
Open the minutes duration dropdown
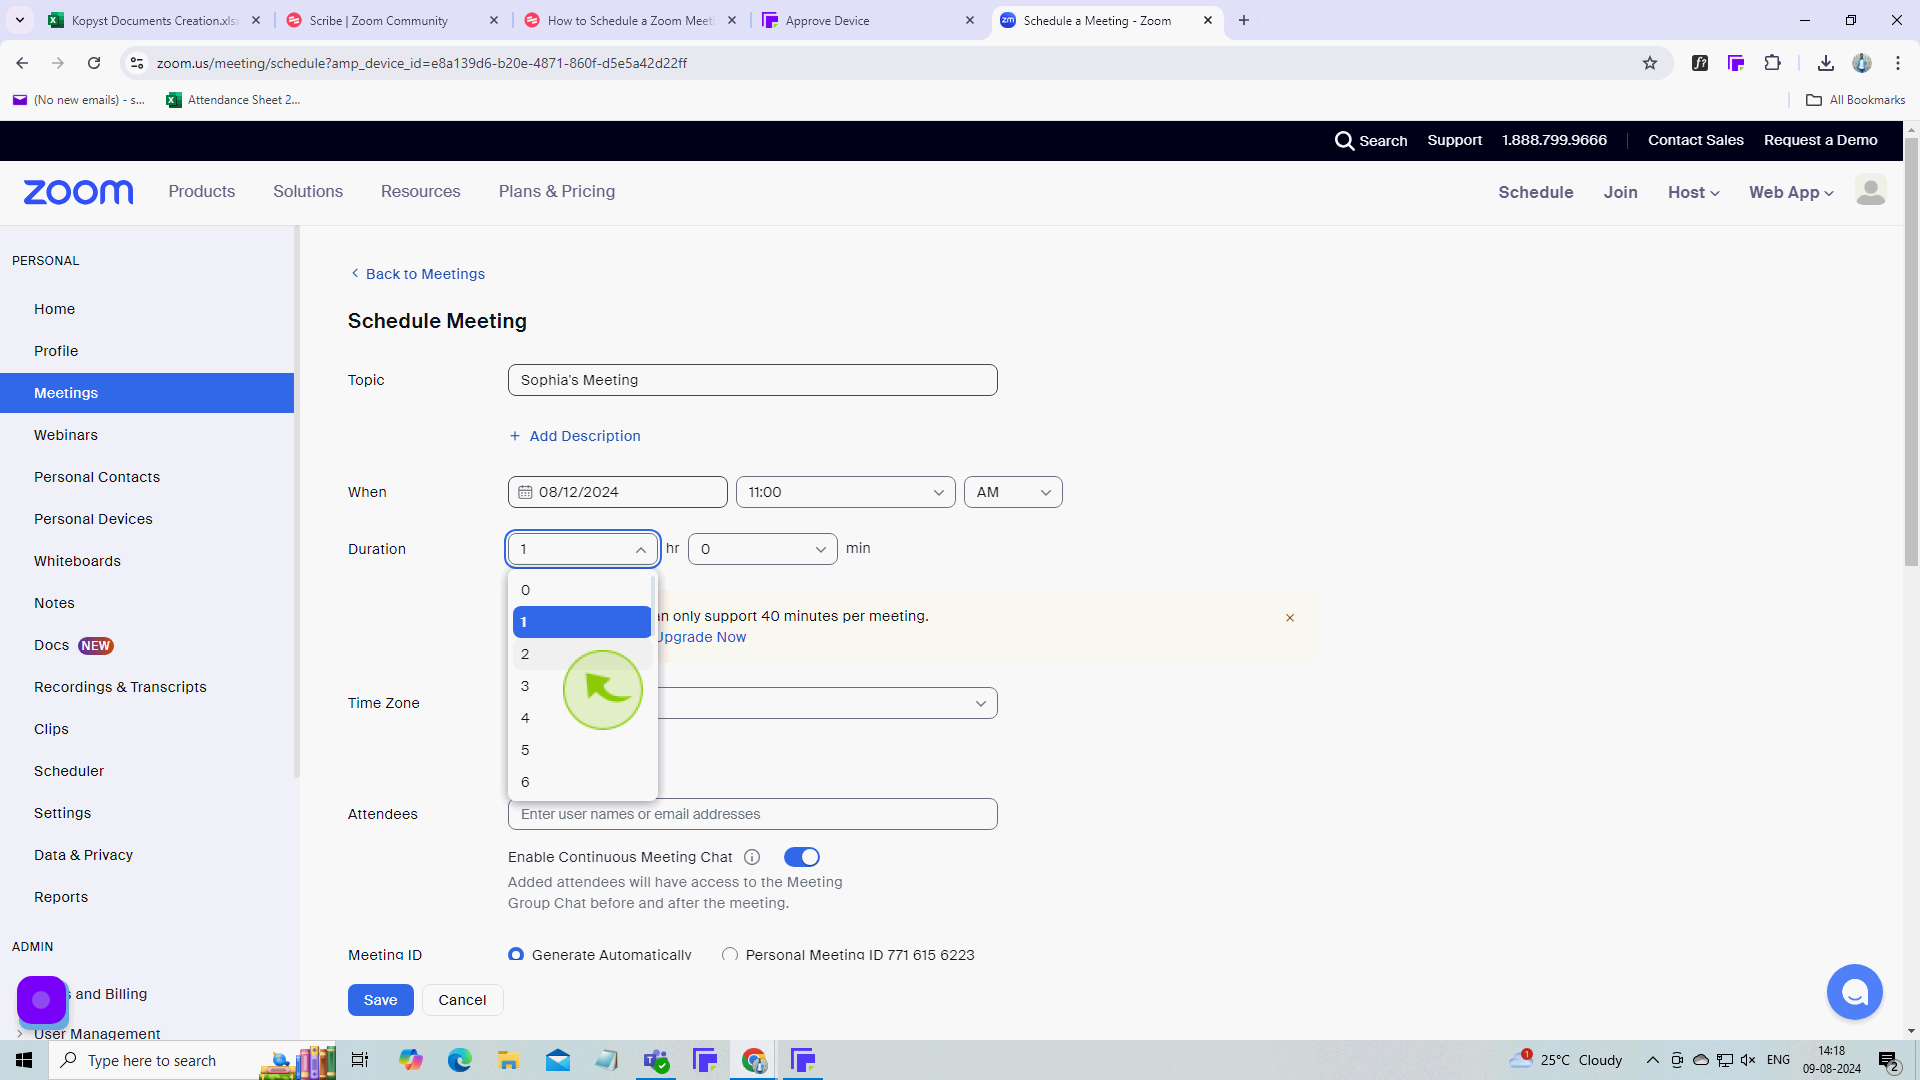(762, 549)
